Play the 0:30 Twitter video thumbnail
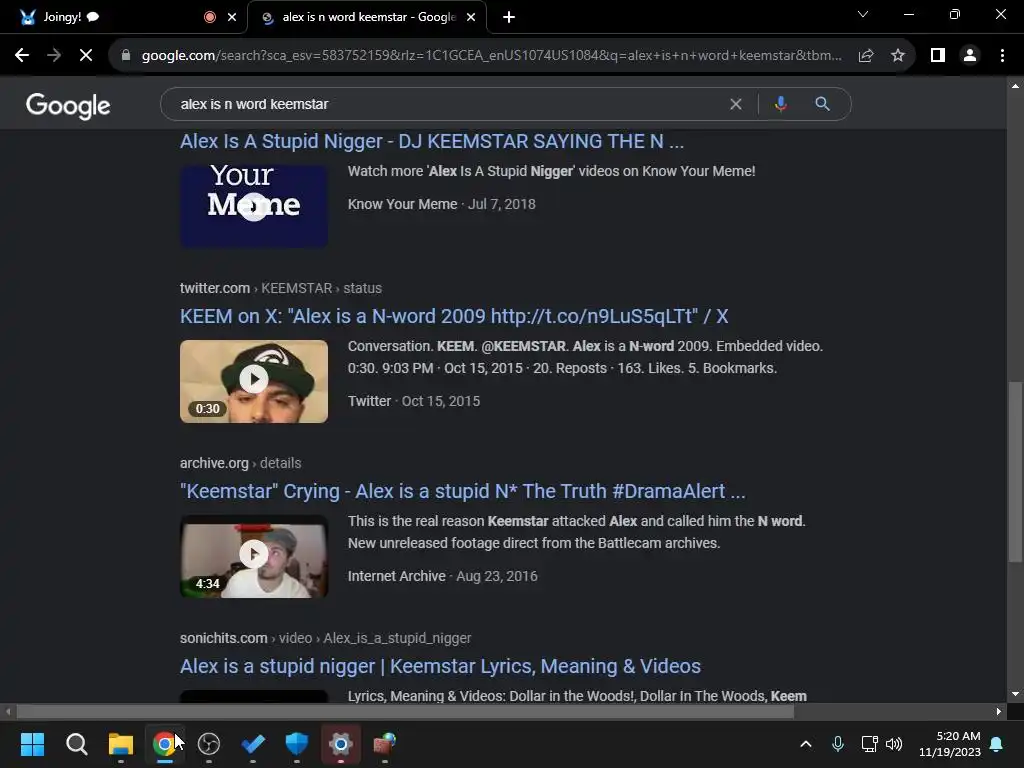 tap(254, 381)
